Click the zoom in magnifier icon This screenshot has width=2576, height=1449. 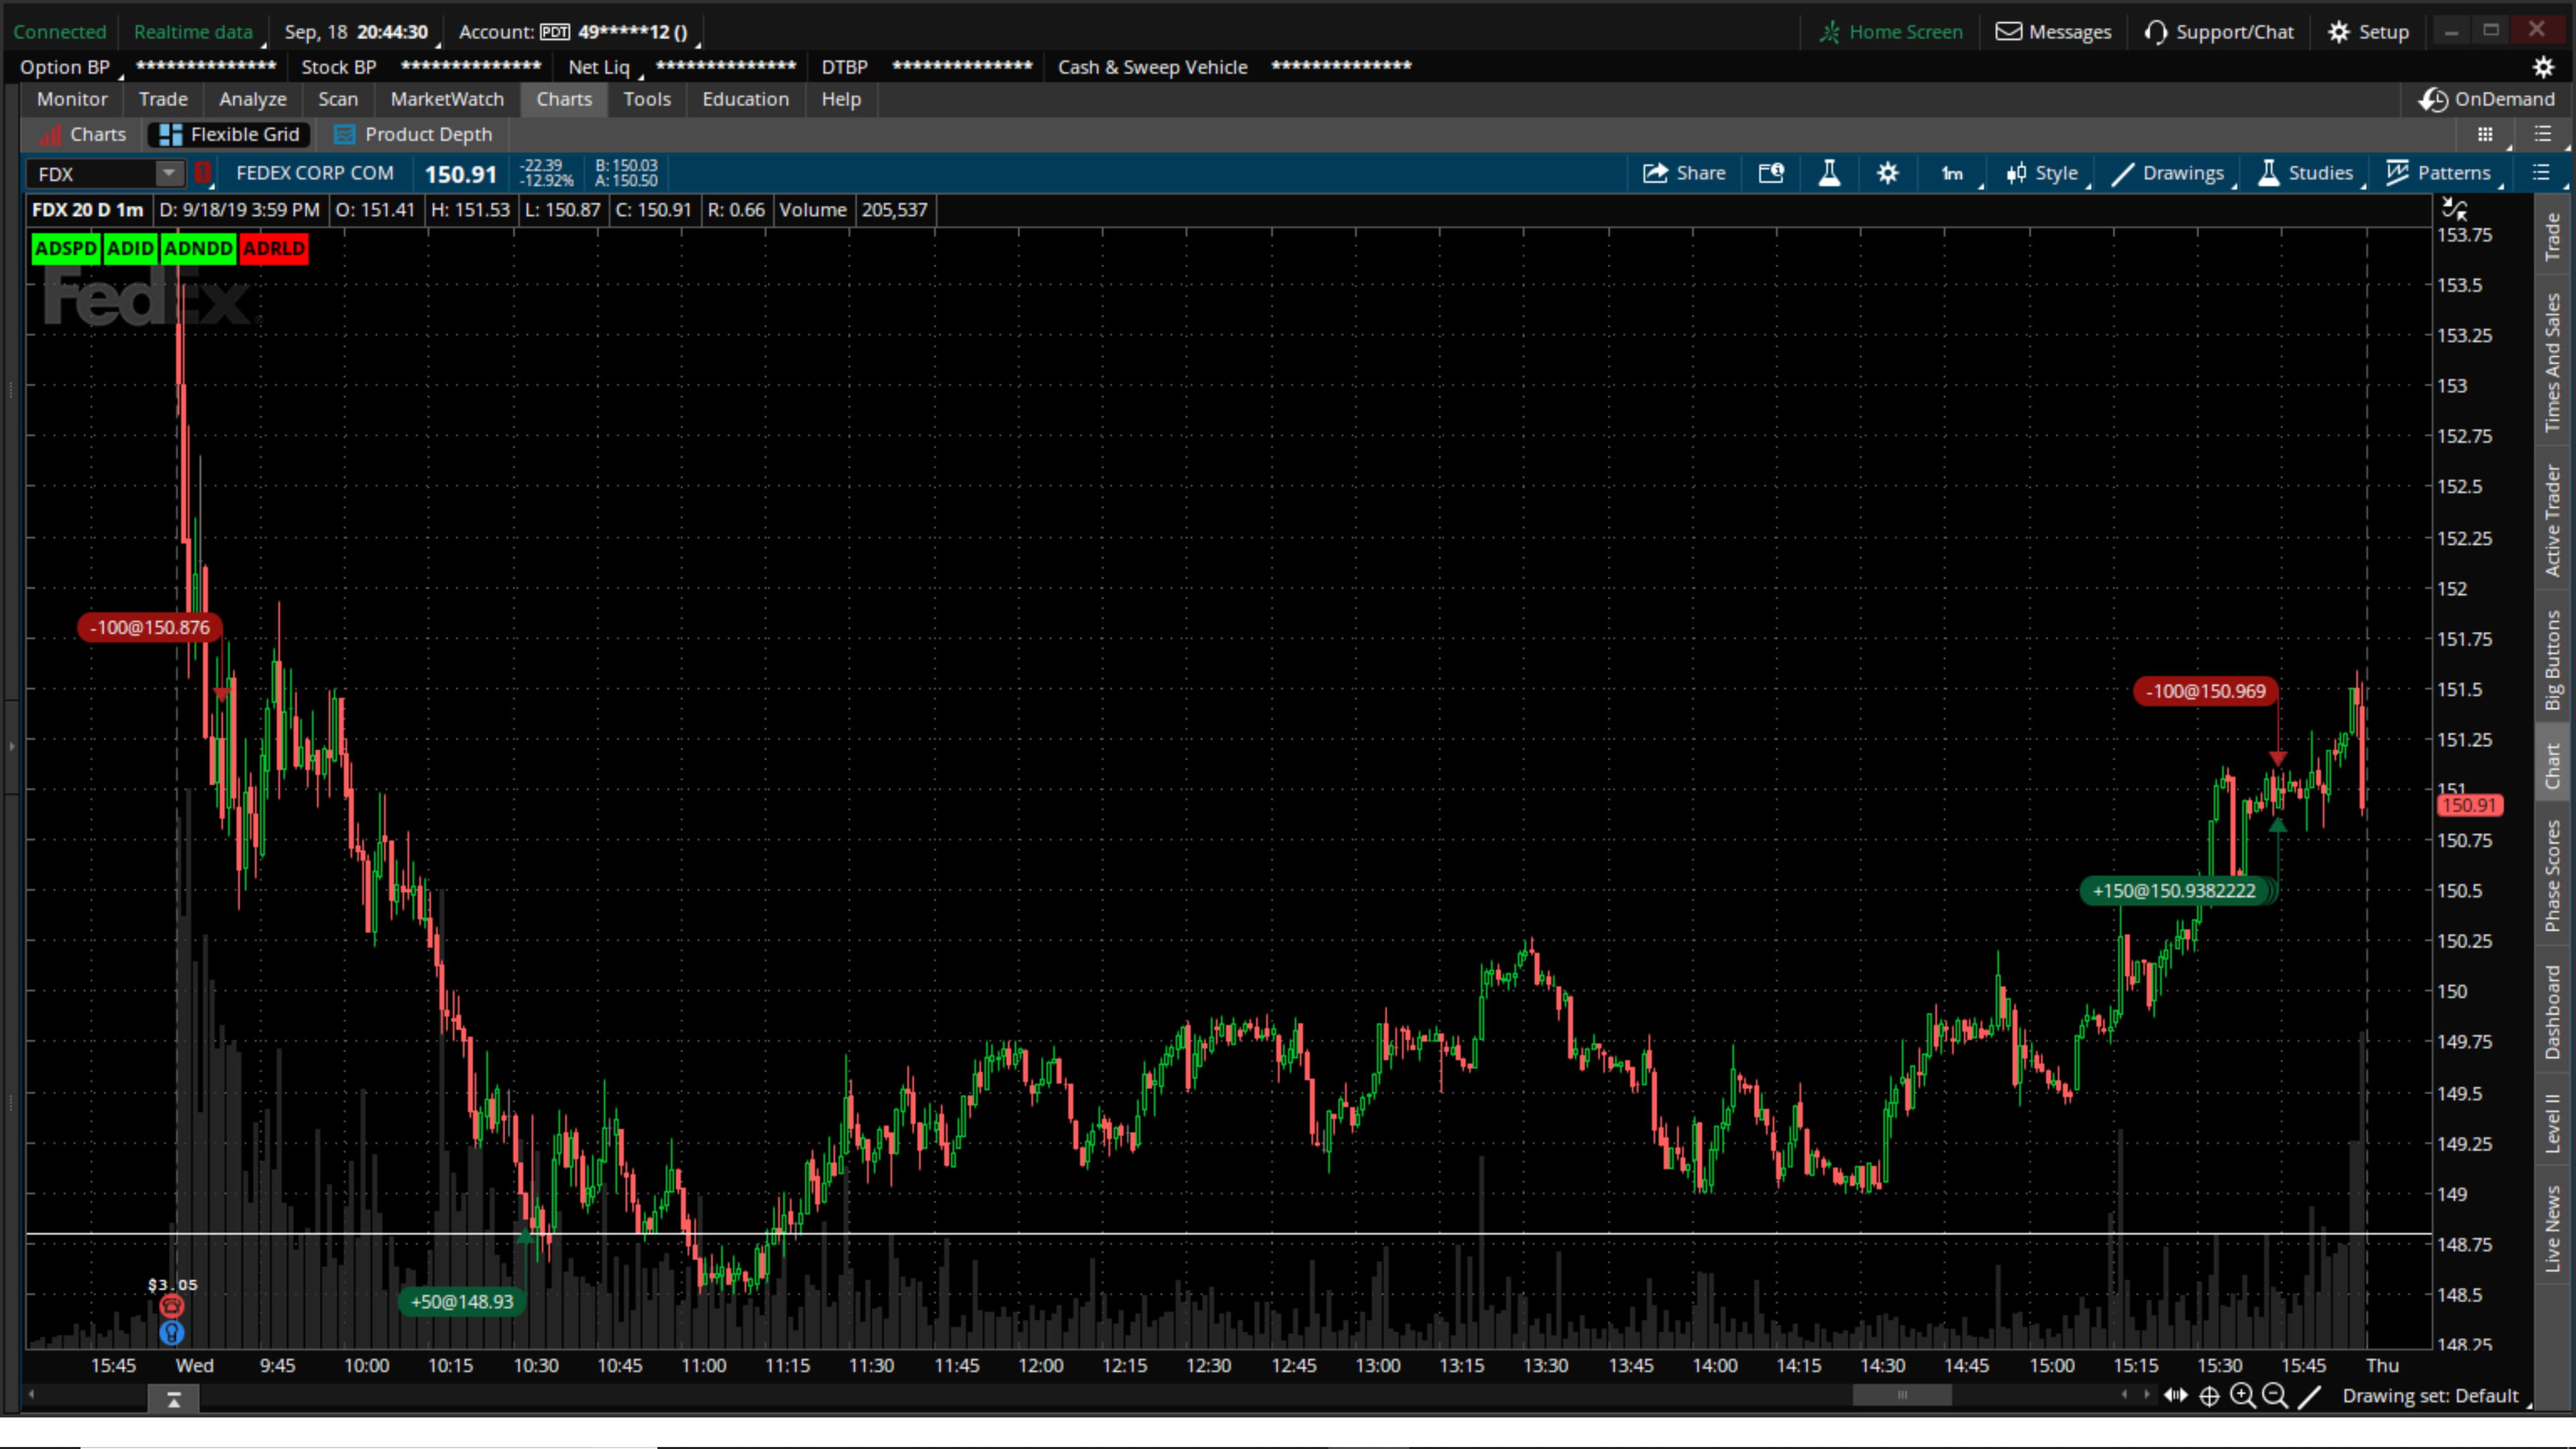point(2242,1395)
